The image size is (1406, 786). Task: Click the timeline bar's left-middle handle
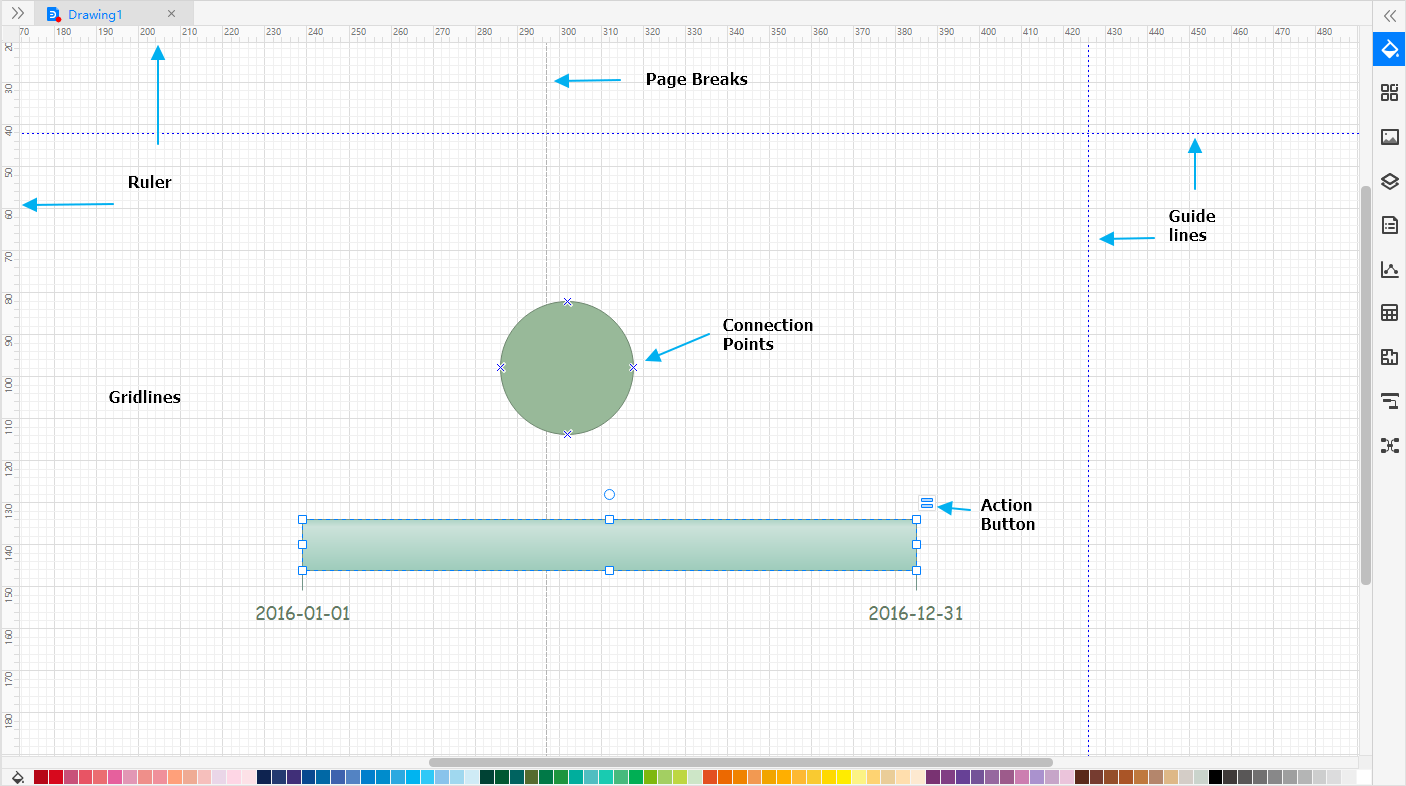pos(302,545)
